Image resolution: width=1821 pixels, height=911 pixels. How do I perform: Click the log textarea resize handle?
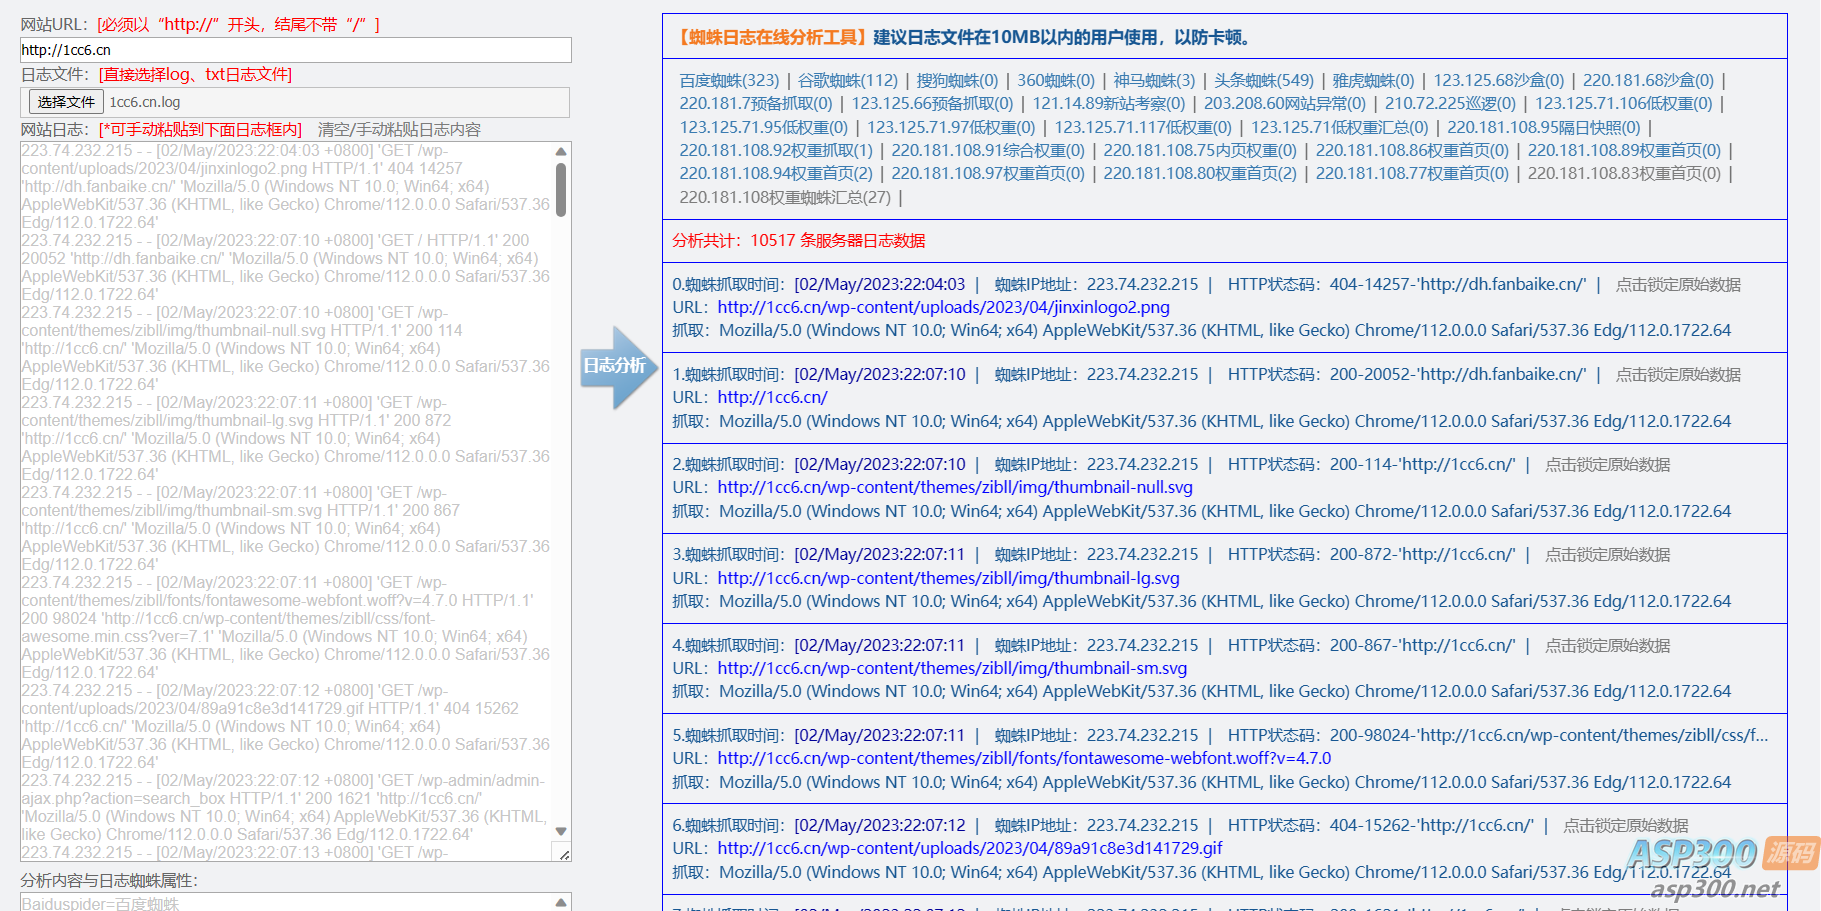(564, 854)
